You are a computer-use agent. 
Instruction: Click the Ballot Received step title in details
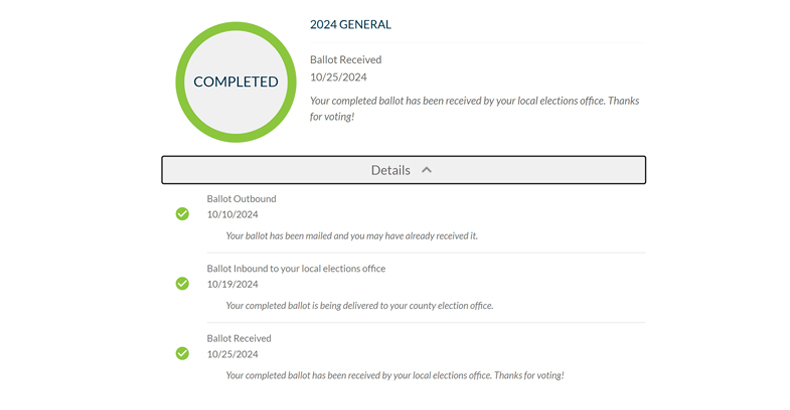coord(239,338)
